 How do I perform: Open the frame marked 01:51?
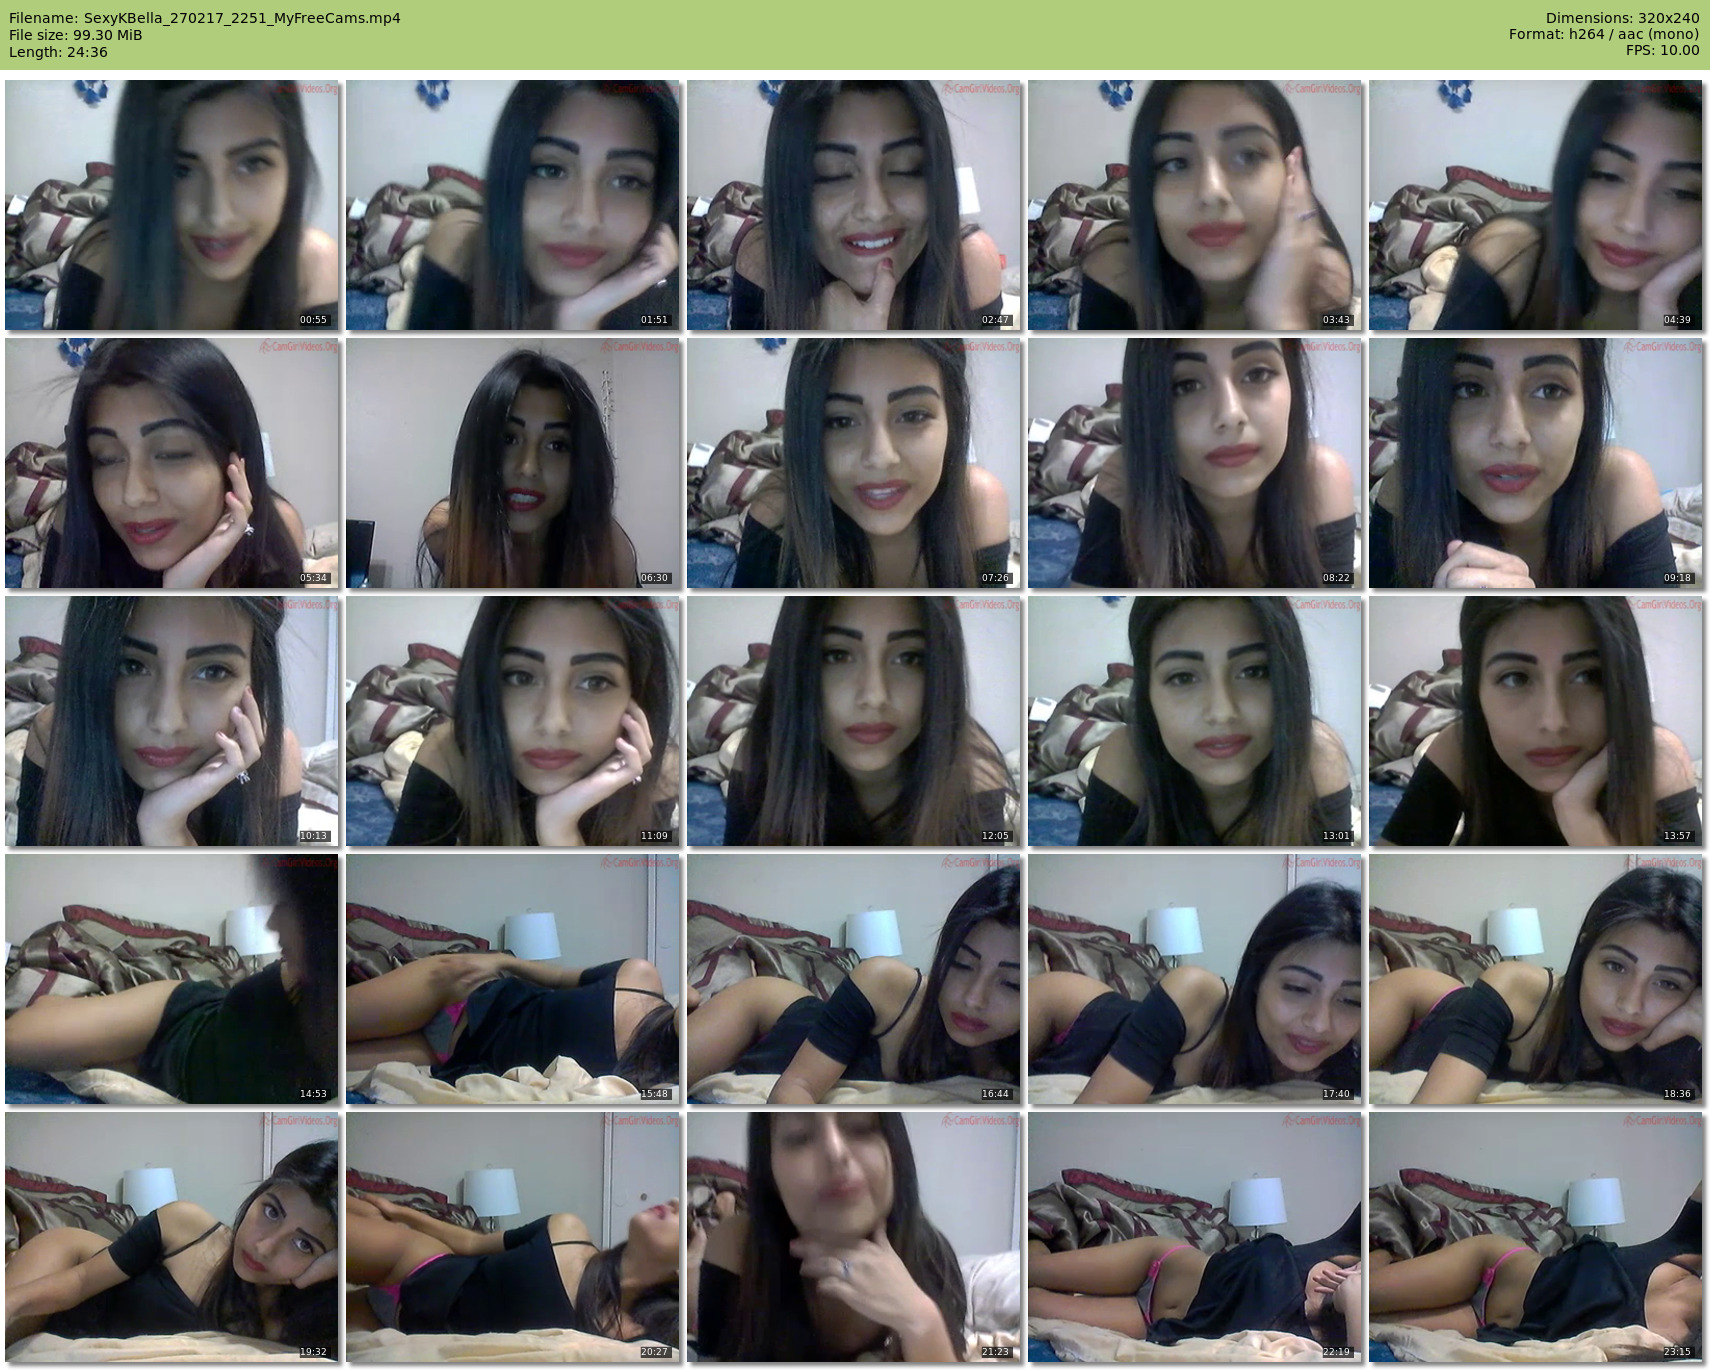(513, 205)
